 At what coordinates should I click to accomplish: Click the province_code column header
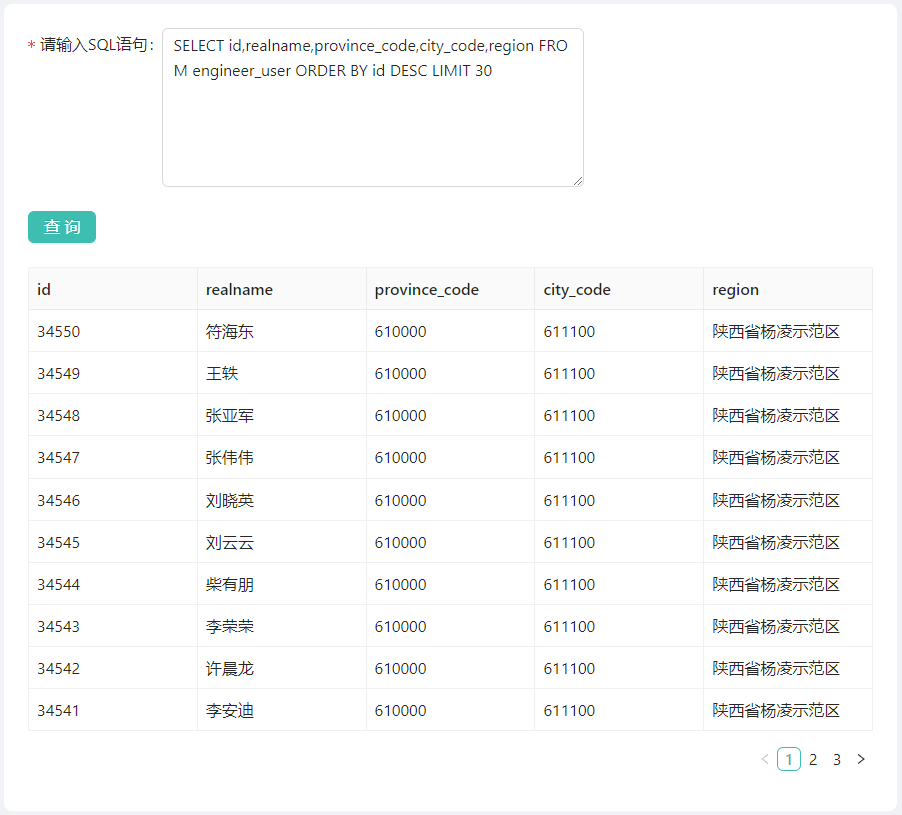coord(450,289)
